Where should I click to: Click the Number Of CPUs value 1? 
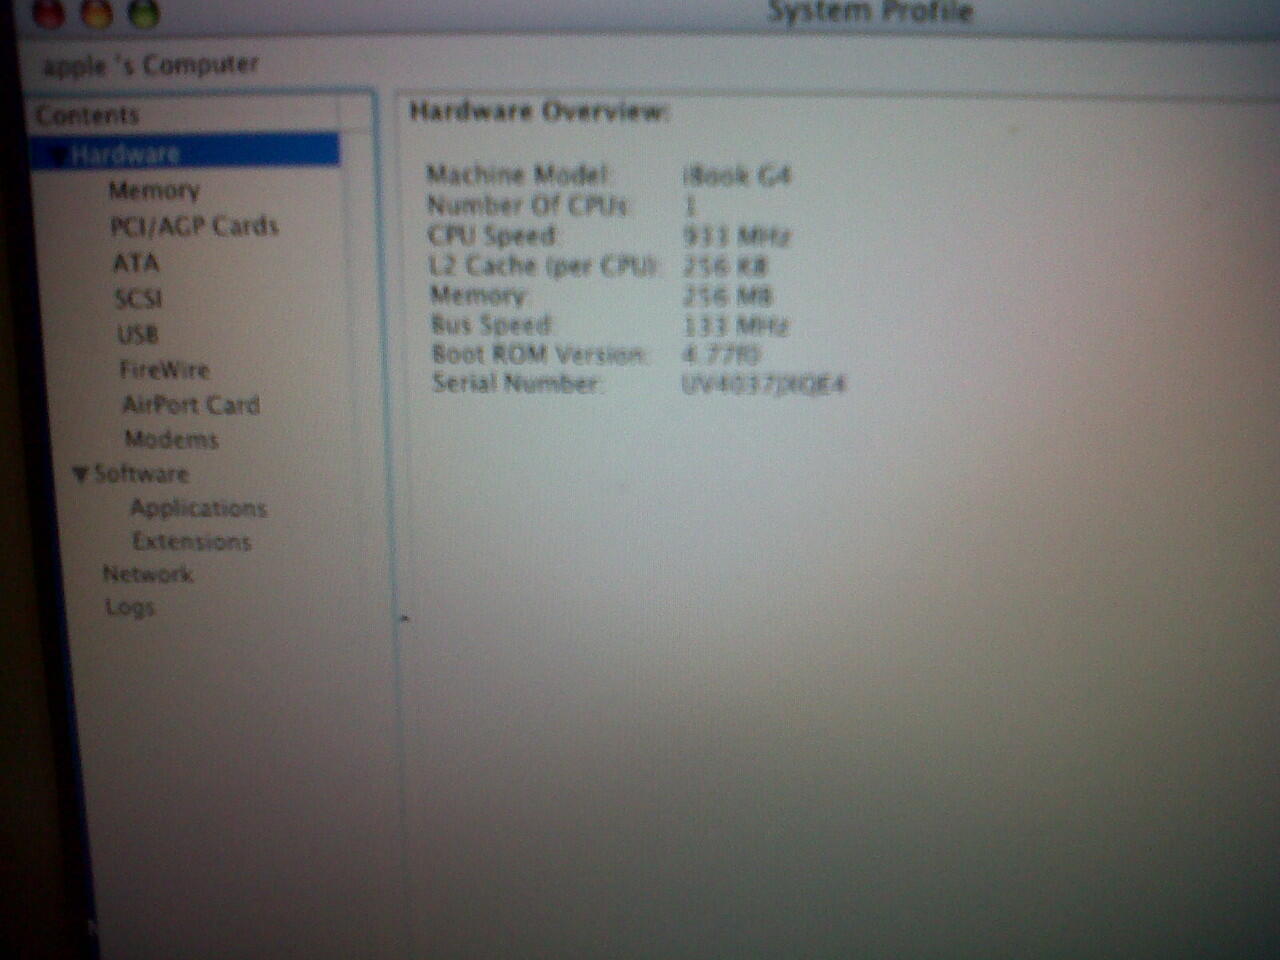point(690,207)
